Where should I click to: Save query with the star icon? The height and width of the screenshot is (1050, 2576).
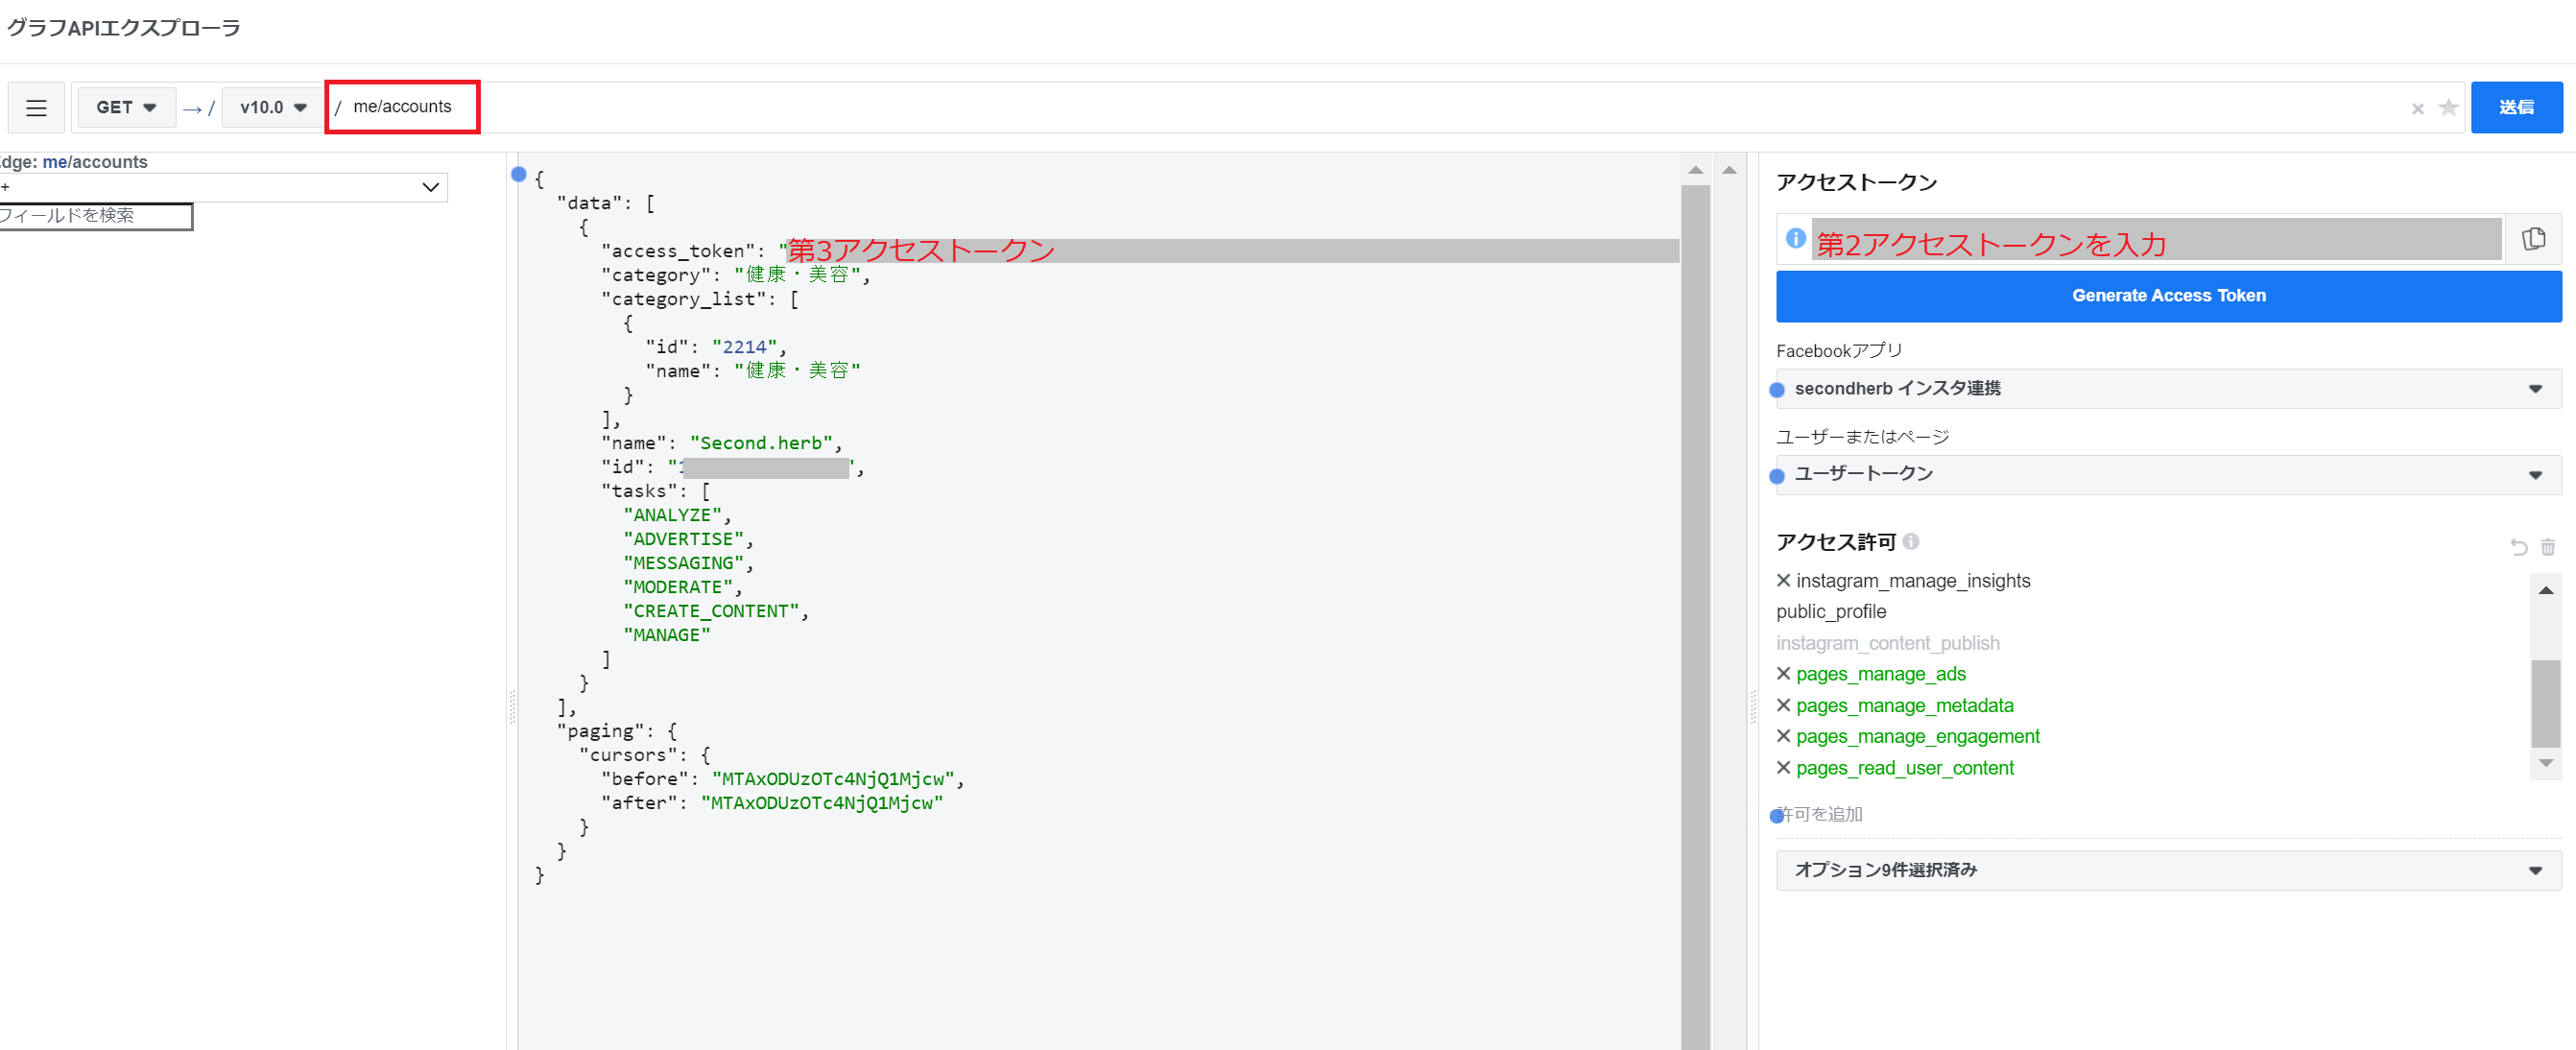point(2448,108)
